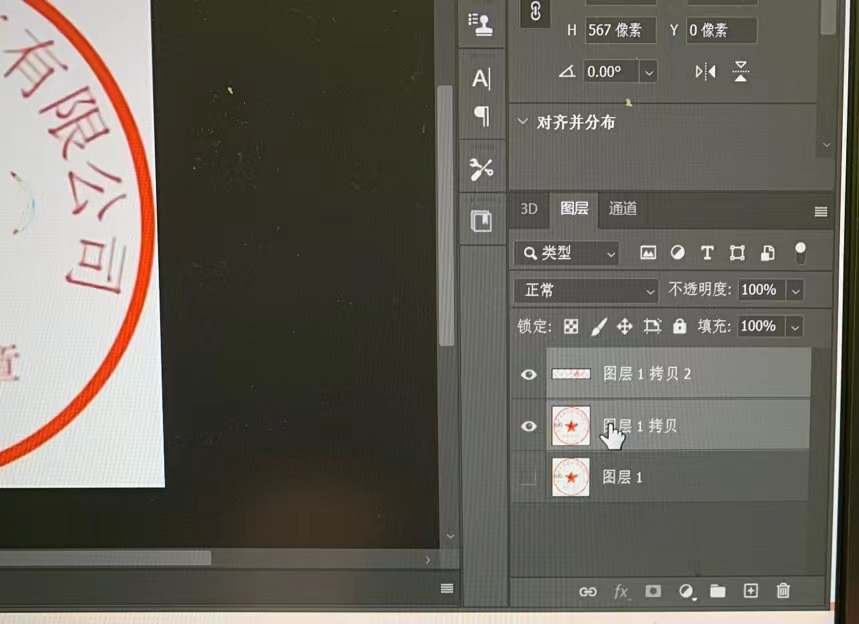Create a new layer with the plus icon
This screenshot has height=624, width=859.
coord(751,592)
